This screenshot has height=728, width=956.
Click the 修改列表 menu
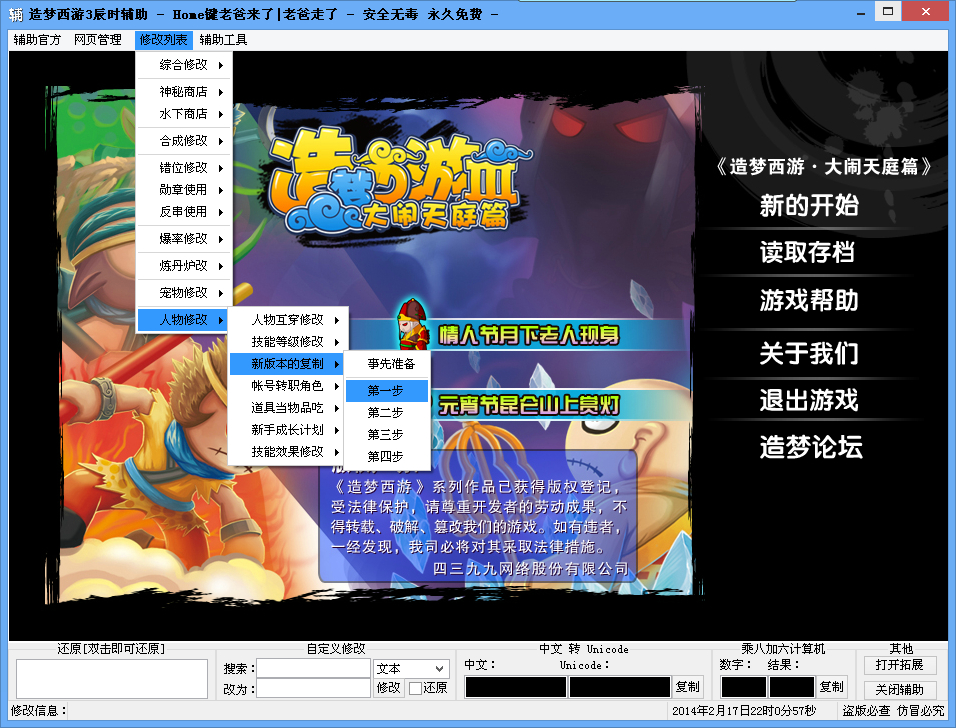pos(163,40)
